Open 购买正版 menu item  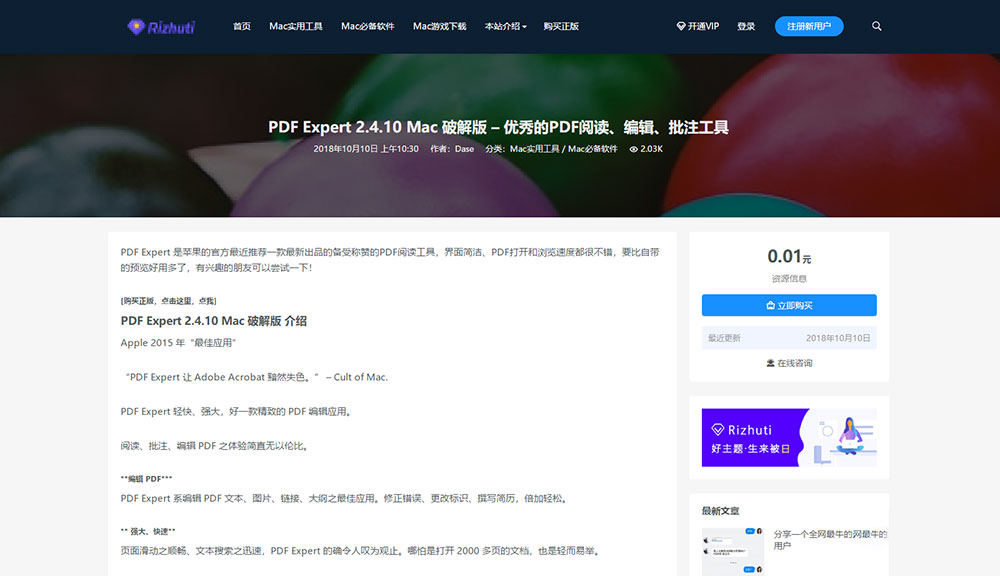[x=561, y=26]
